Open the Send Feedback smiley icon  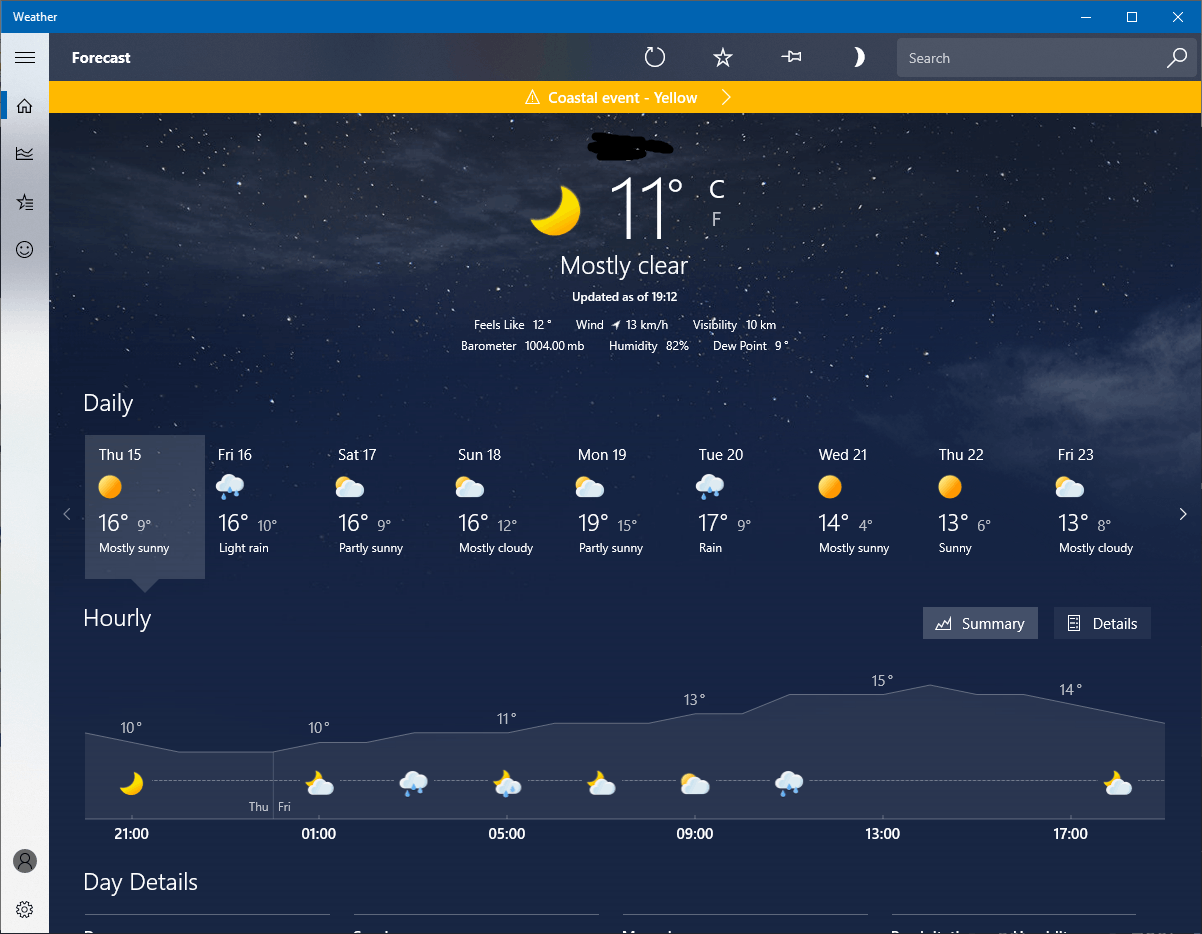(x=25, y=249)
